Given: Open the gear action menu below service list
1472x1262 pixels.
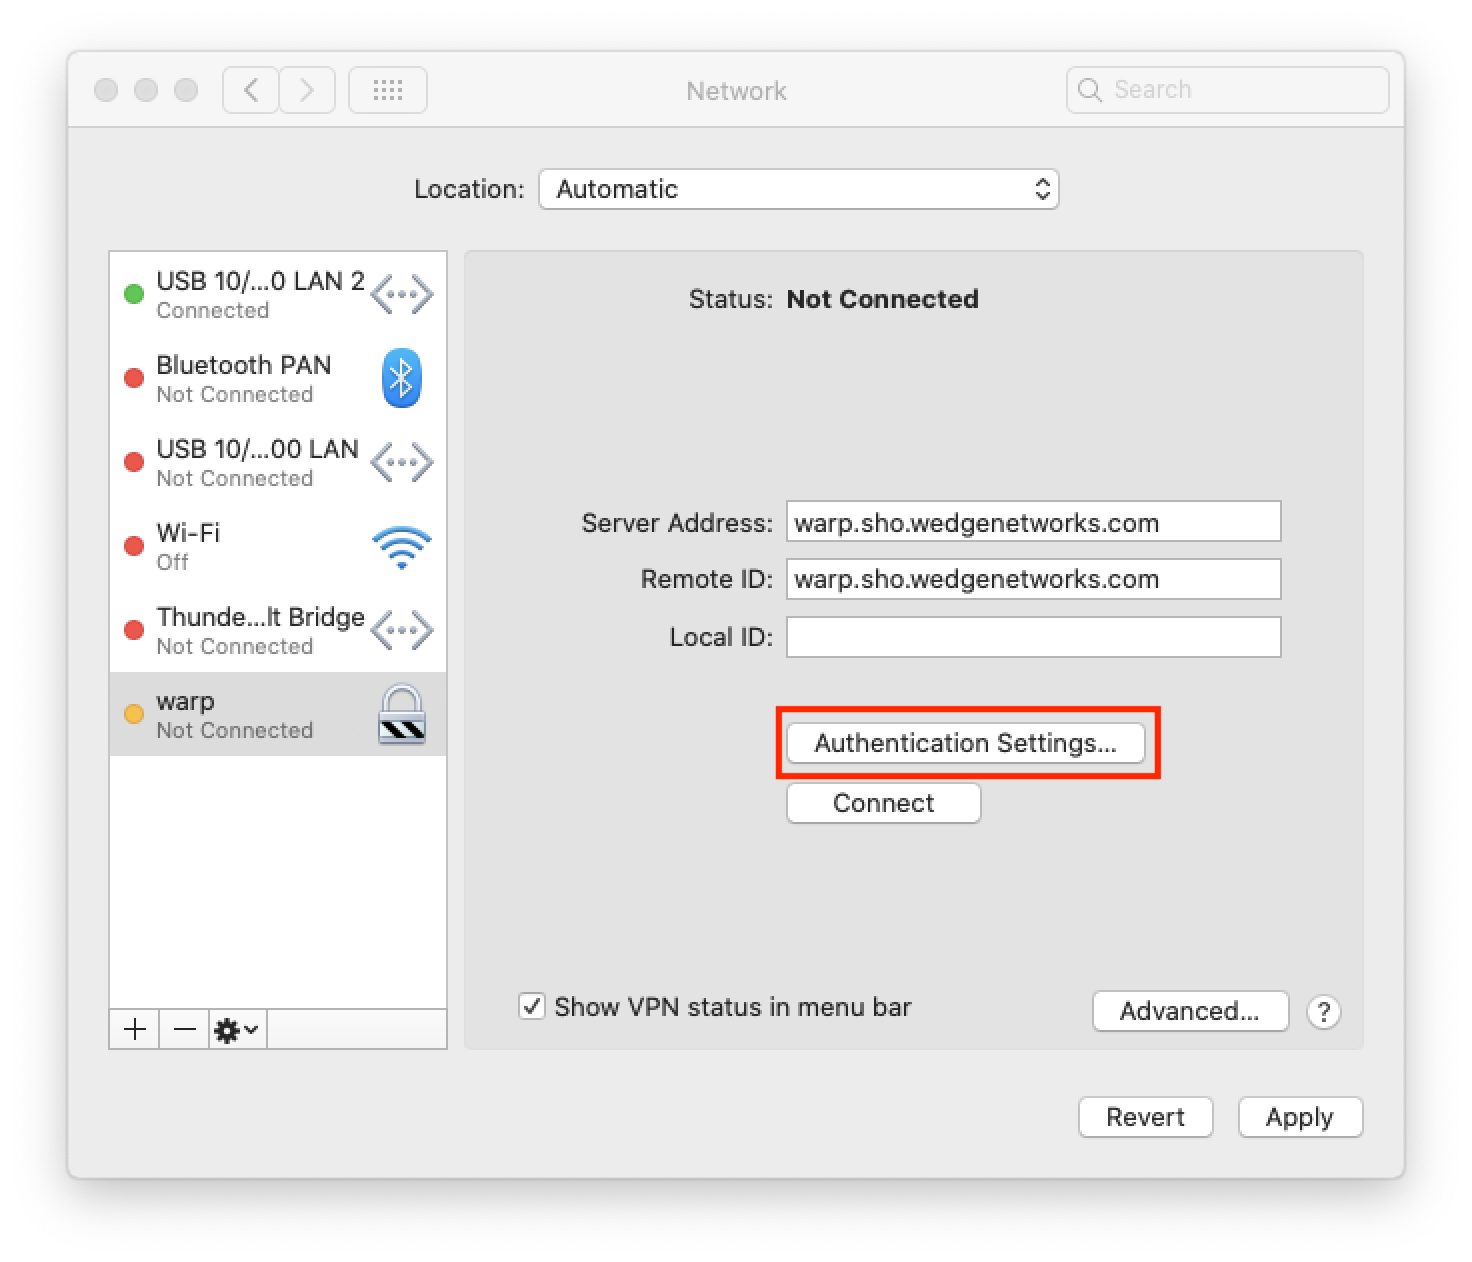Looking at the screenshot, I should coord(237,1029).
